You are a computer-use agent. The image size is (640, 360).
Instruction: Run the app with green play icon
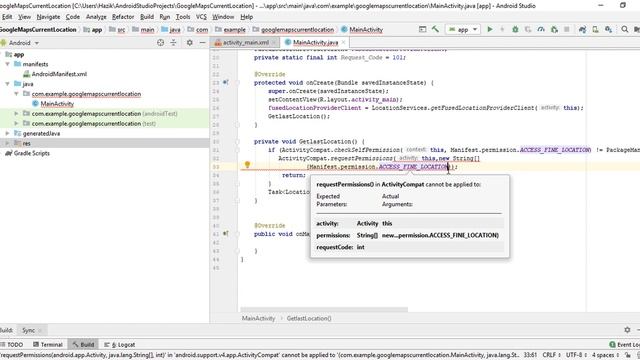coord(490,29)
